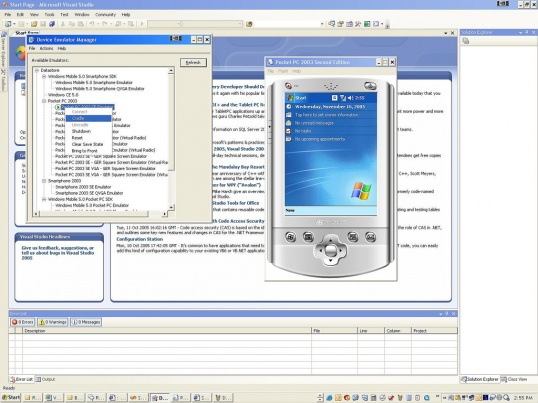Open the Actions menu in Device Emulator Manager

pos(46,49)
